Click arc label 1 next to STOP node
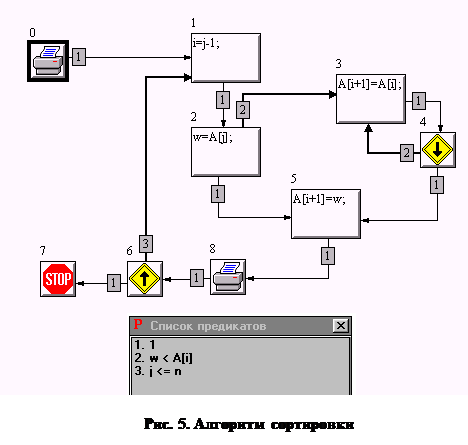 click(x=114, y=283)
